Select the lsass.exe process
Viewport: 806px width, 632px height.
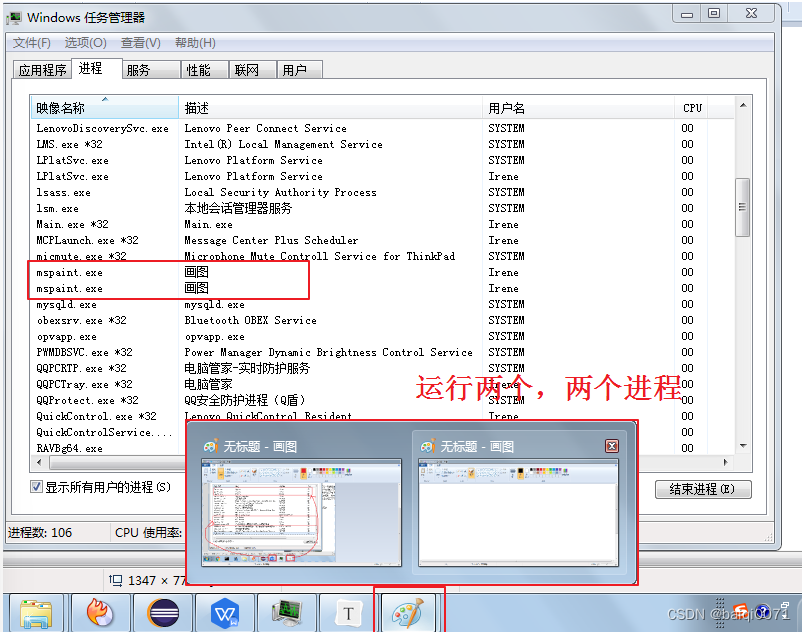click(x=63, y=192)
